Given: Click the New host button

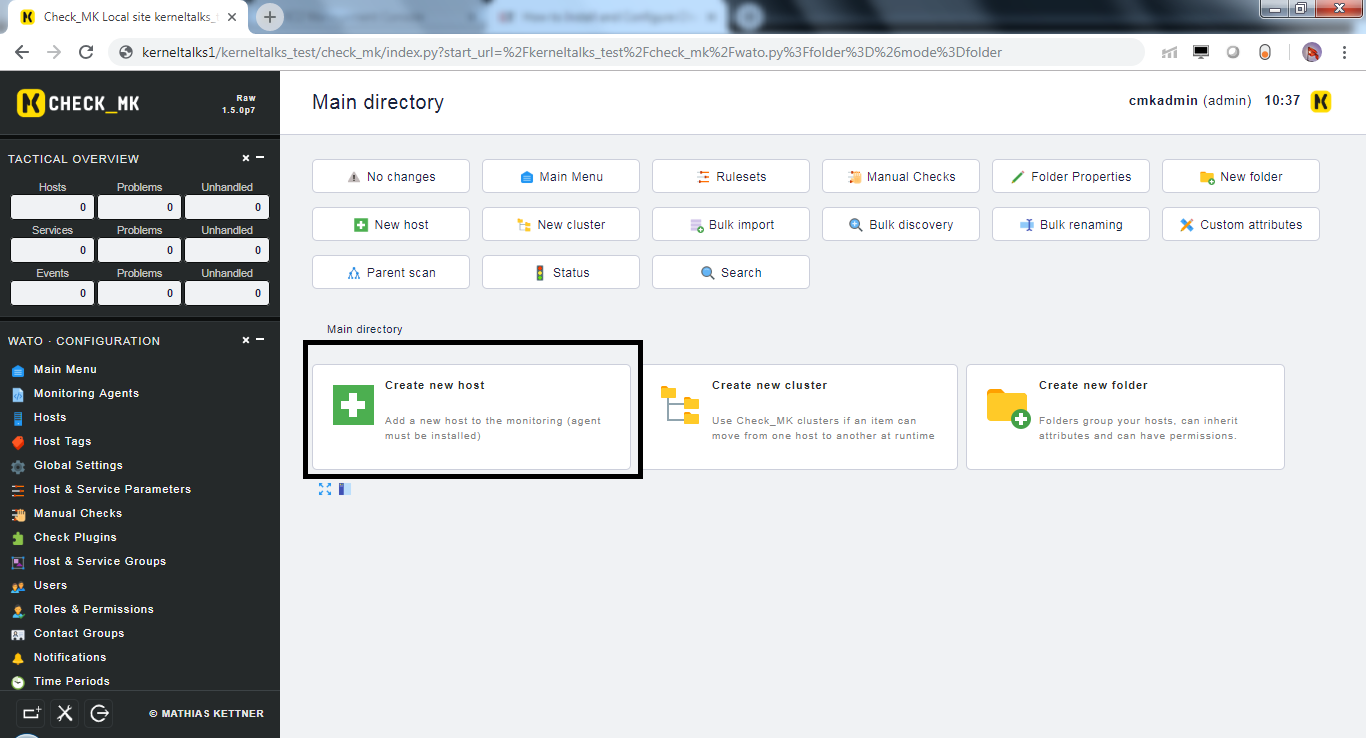Looking at the screenshot, I should coord(390,224).
